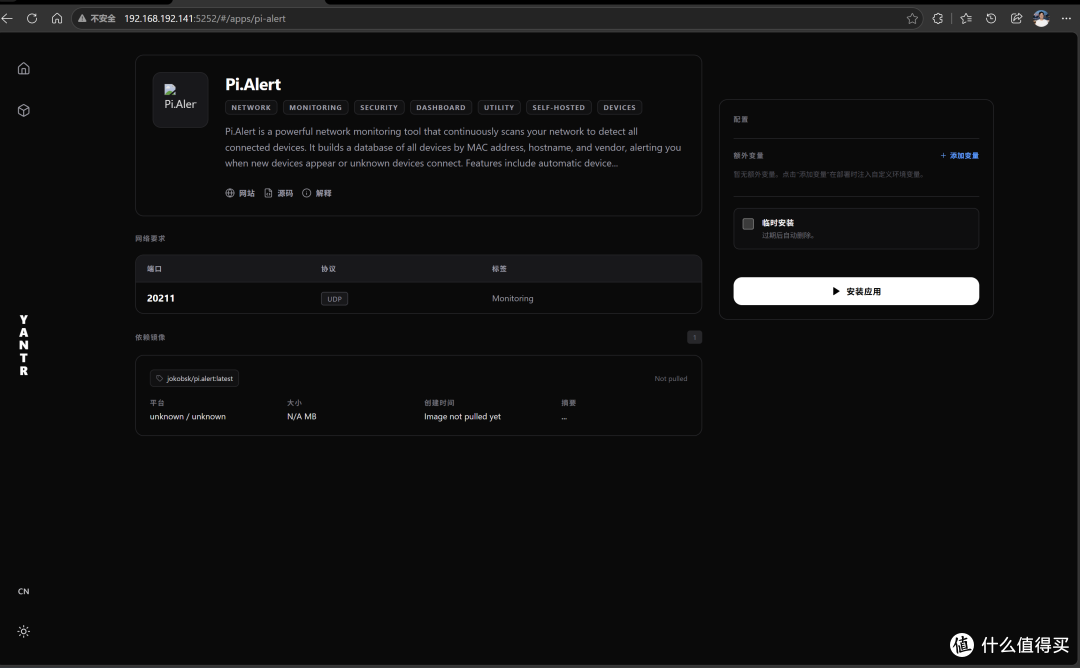Image resolution: width=1080 pixels, height=668 pixels.
Task: Open the browser extensions icon
Action: click(937, 19)
